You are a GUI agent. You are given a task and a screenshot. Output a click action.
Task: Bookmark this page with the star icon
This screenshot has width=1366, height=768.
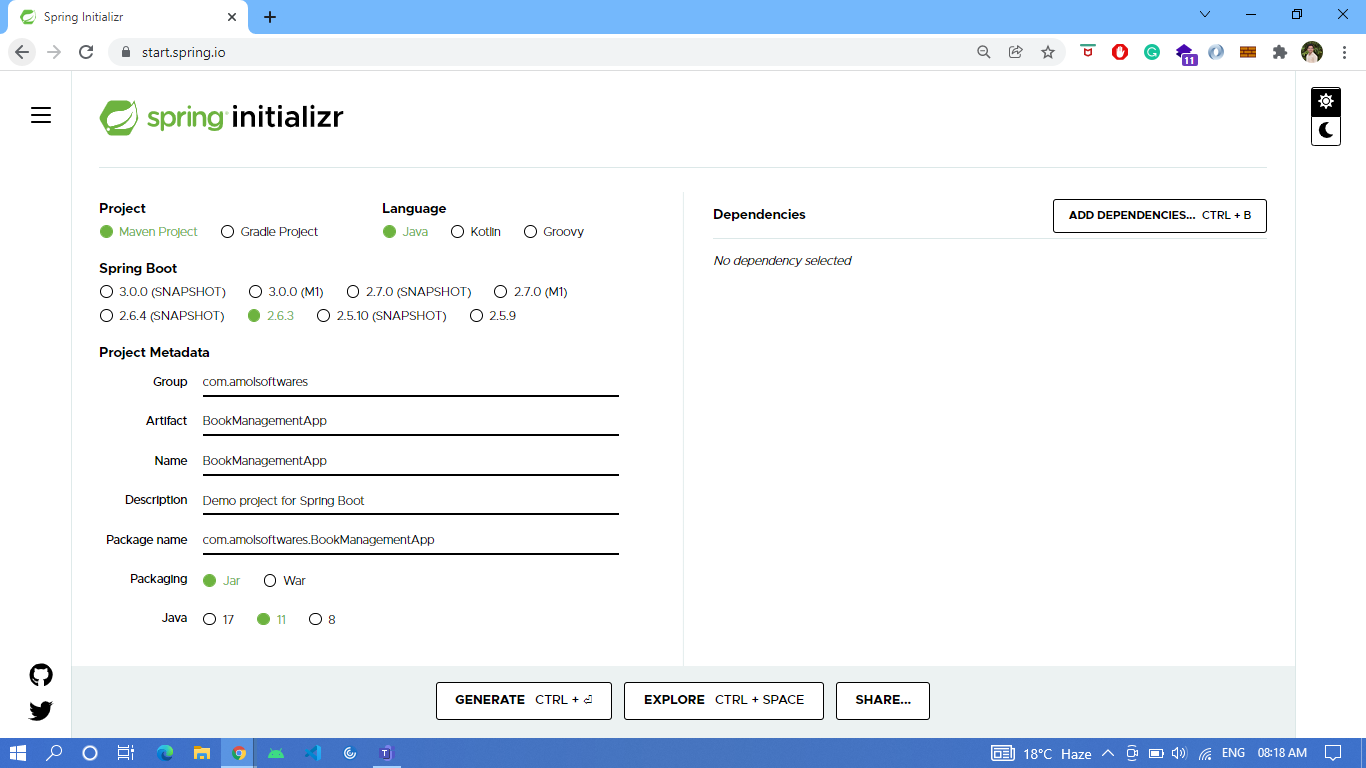tap(1048, 52)
